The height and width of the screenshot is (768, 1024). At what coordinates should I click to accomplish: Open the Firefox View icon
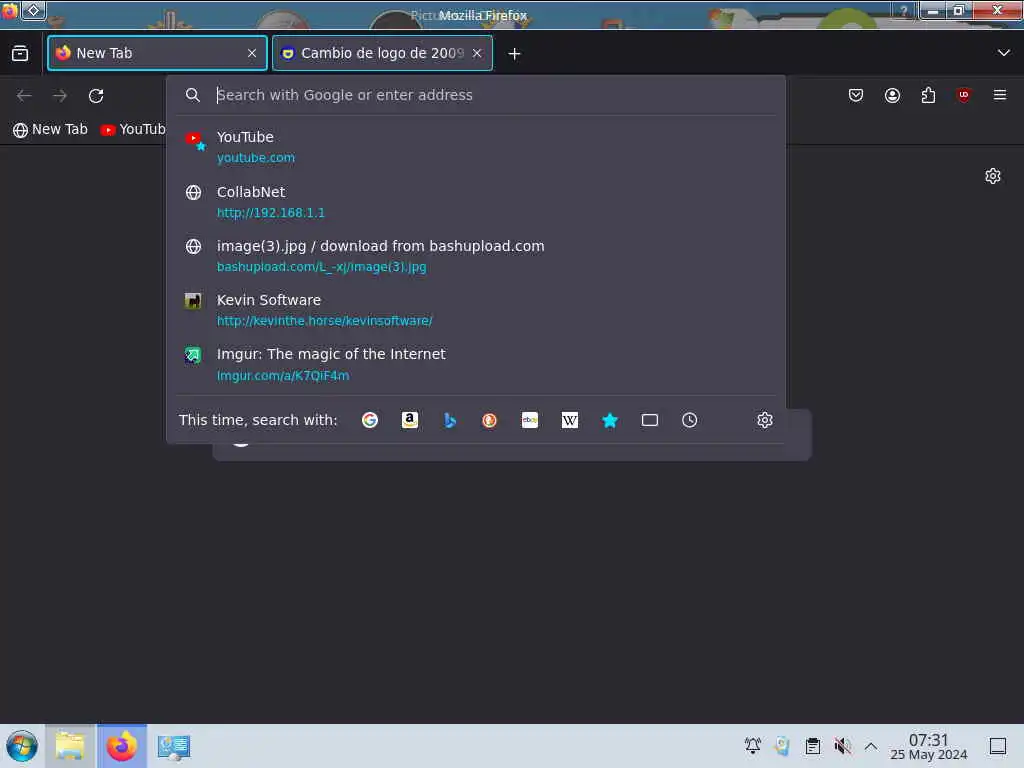20,54
